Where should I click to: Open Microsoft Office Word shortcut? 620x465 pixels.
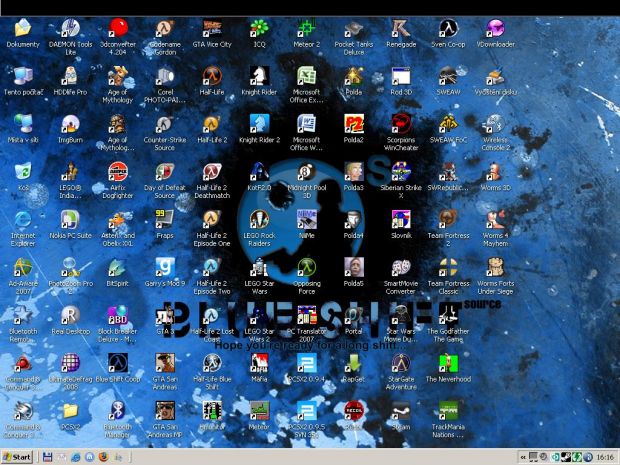306,124
